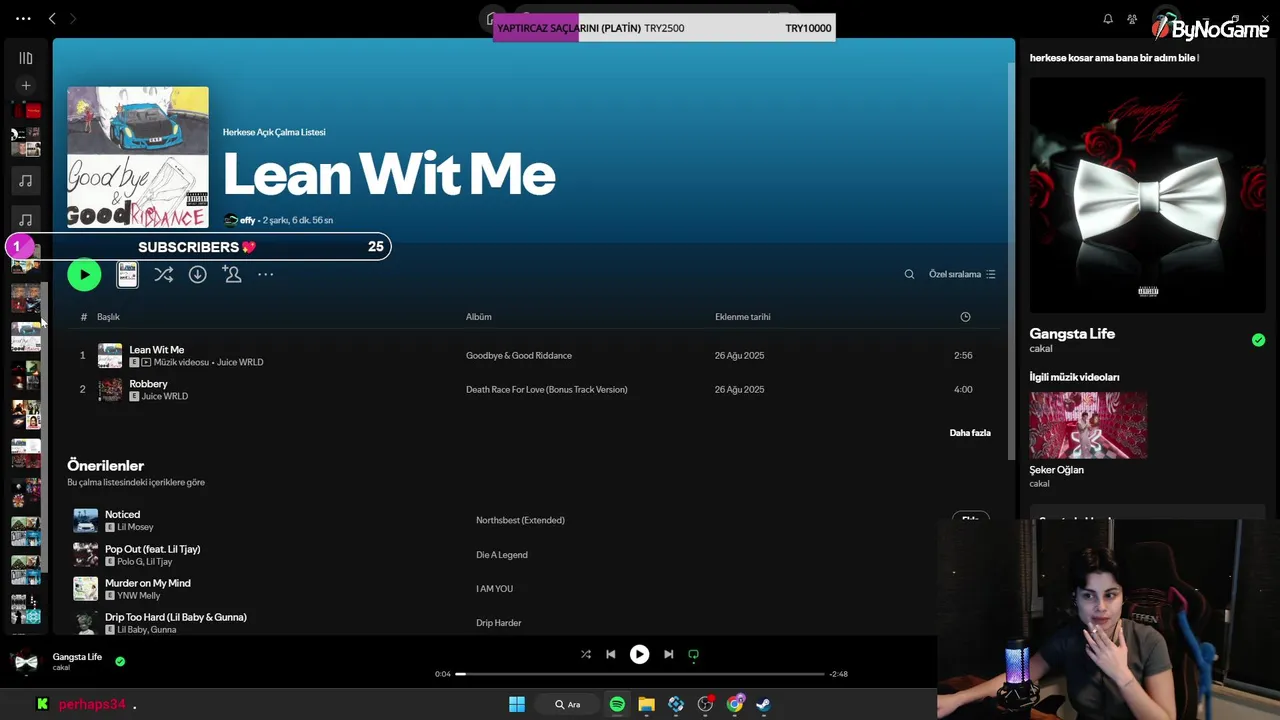1280x720 pixels.
Task: Go forward with the right arrow
Action: point(72,18)
